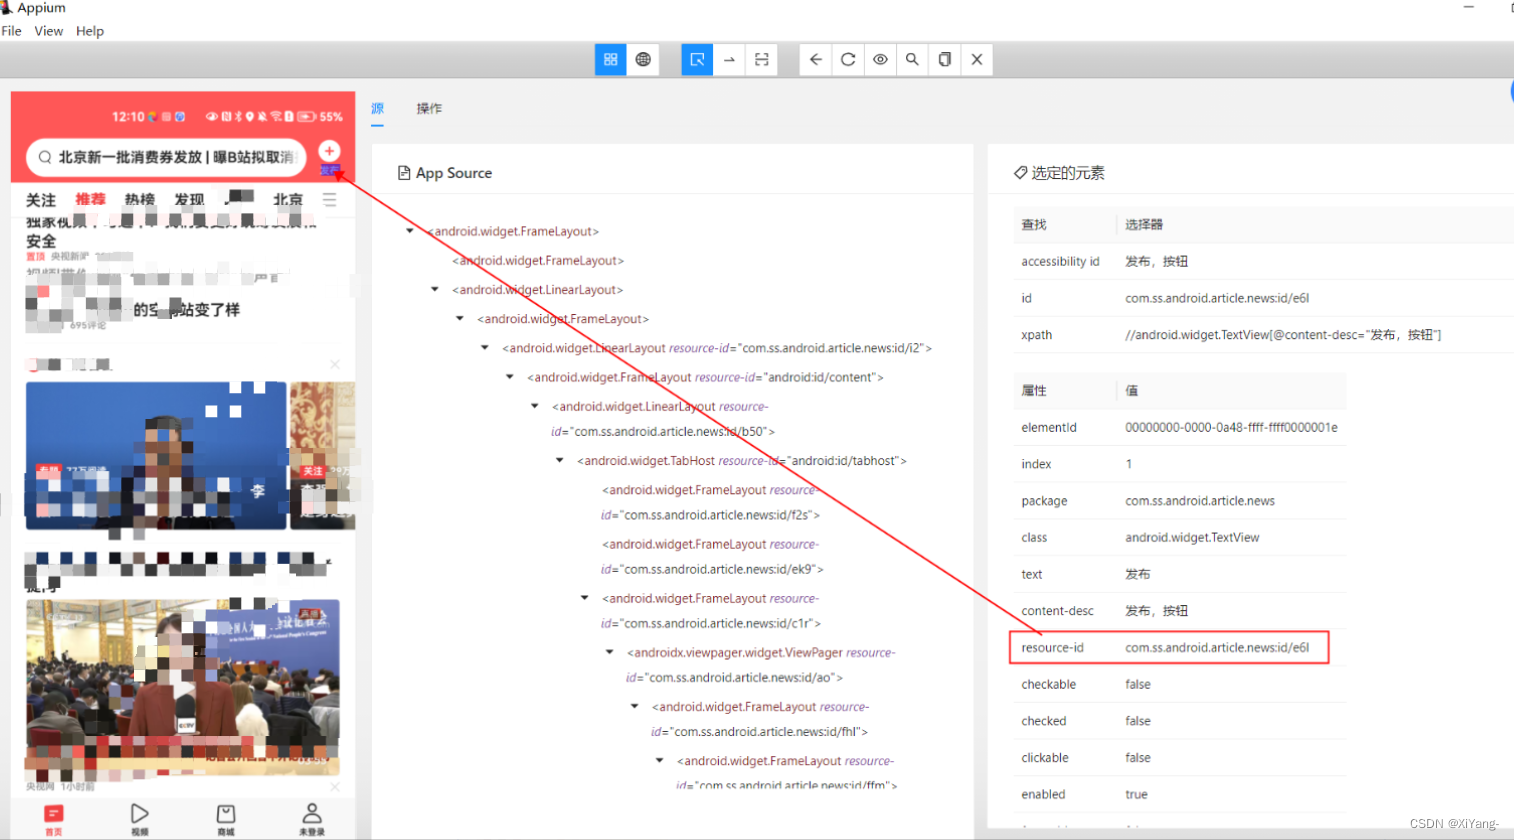Click the device Back arrow icon
Image resolution: width=1514 pixels, height=840 pixels.
point(816,60)
